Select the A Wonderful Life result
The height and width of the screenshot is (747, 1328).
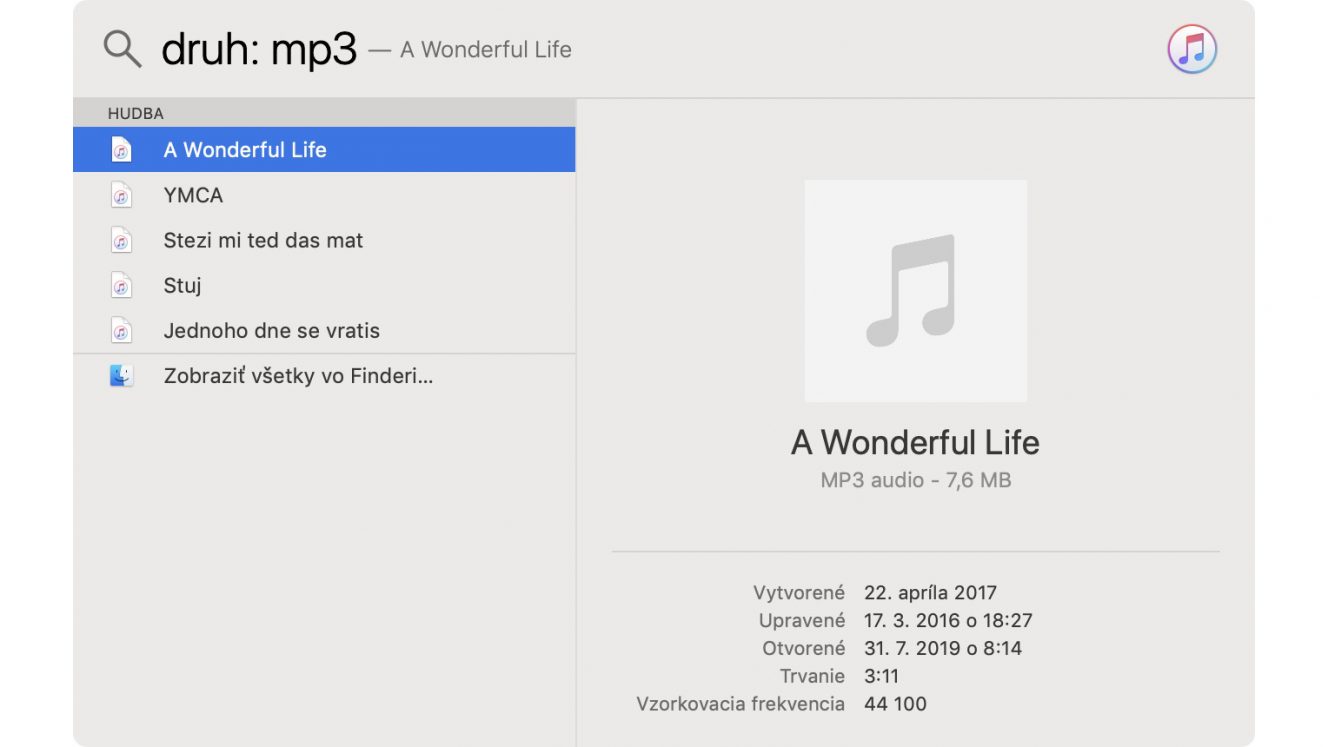coord(324,150)
